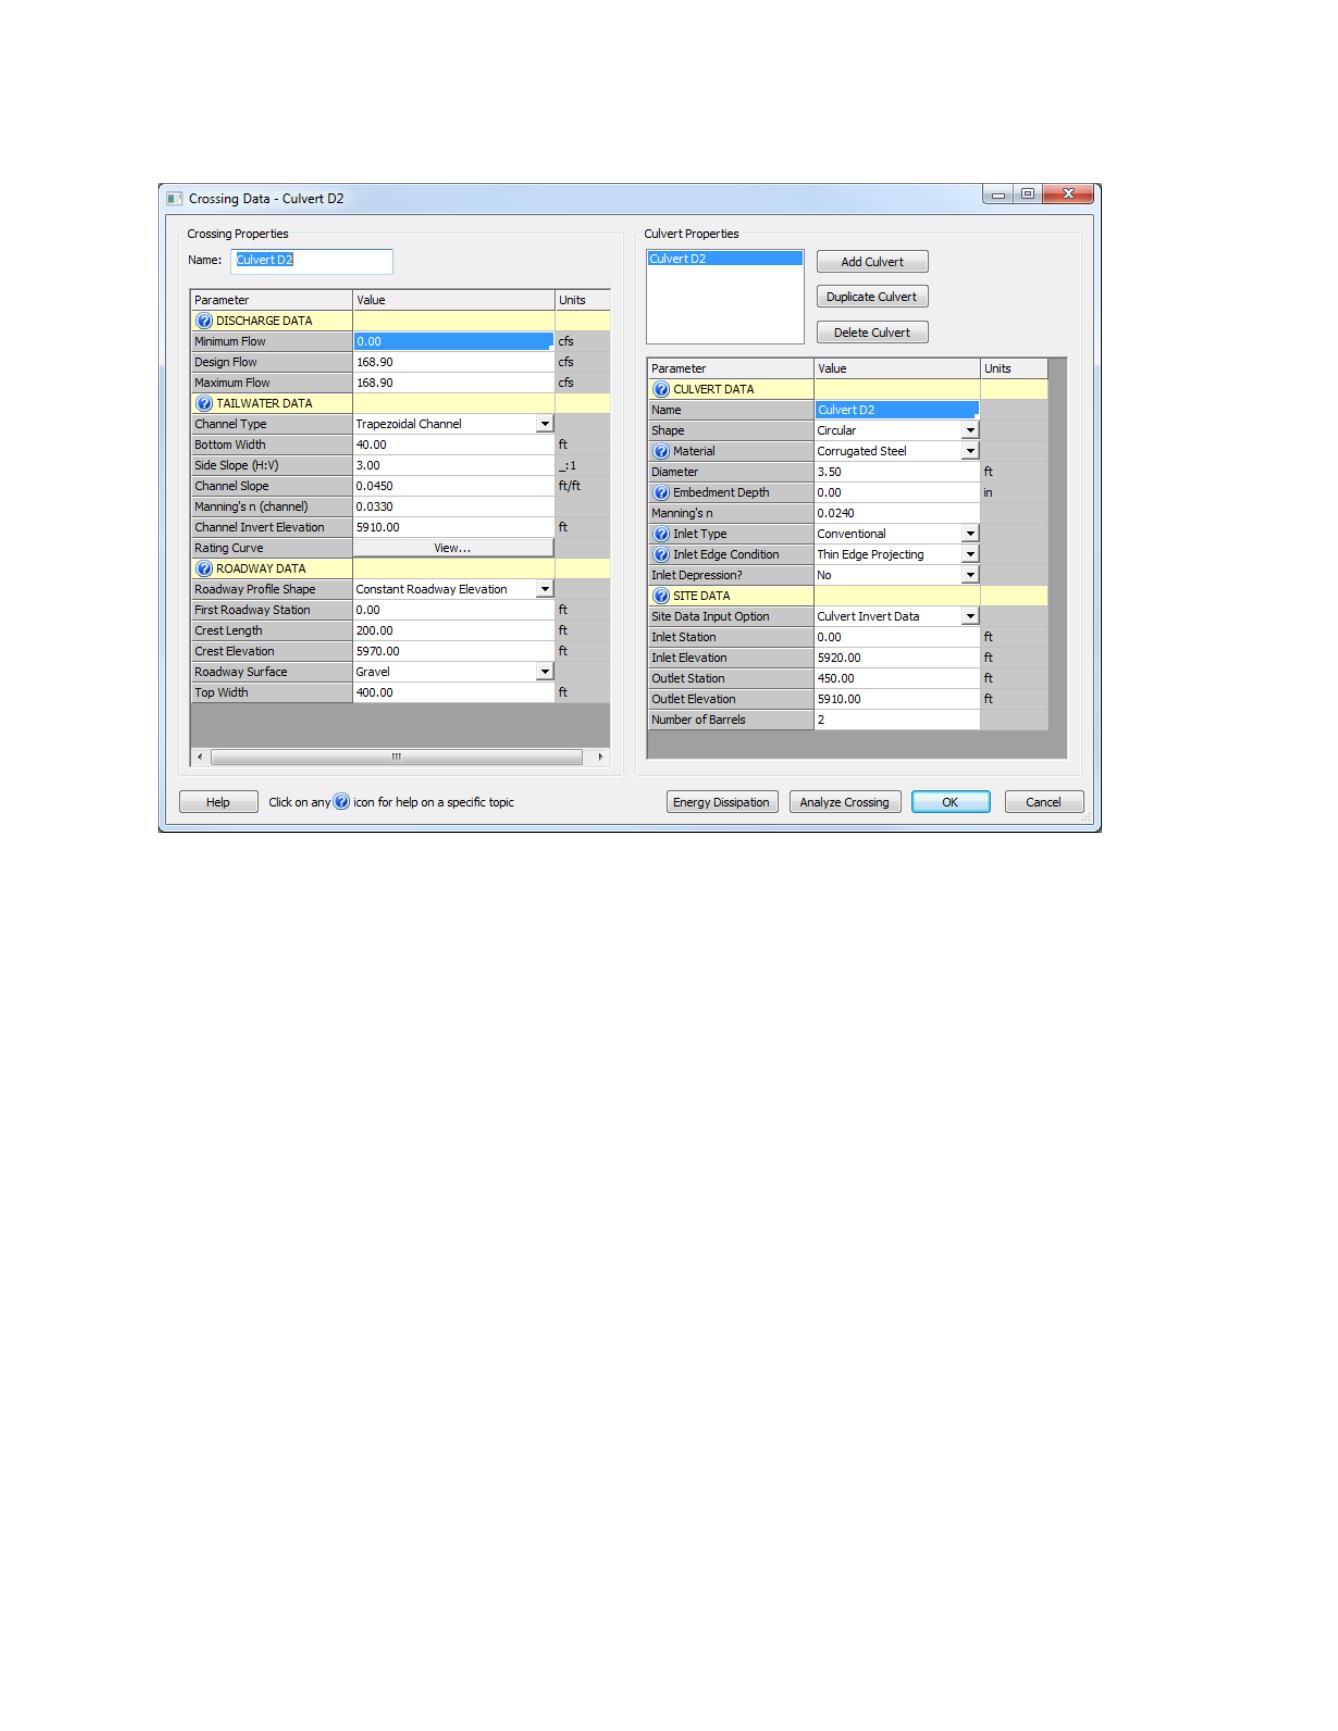Open Rating Curve View button
Image resolution: width=1338 pixels, height=1731 pixels.
click(x=453, y=548)
